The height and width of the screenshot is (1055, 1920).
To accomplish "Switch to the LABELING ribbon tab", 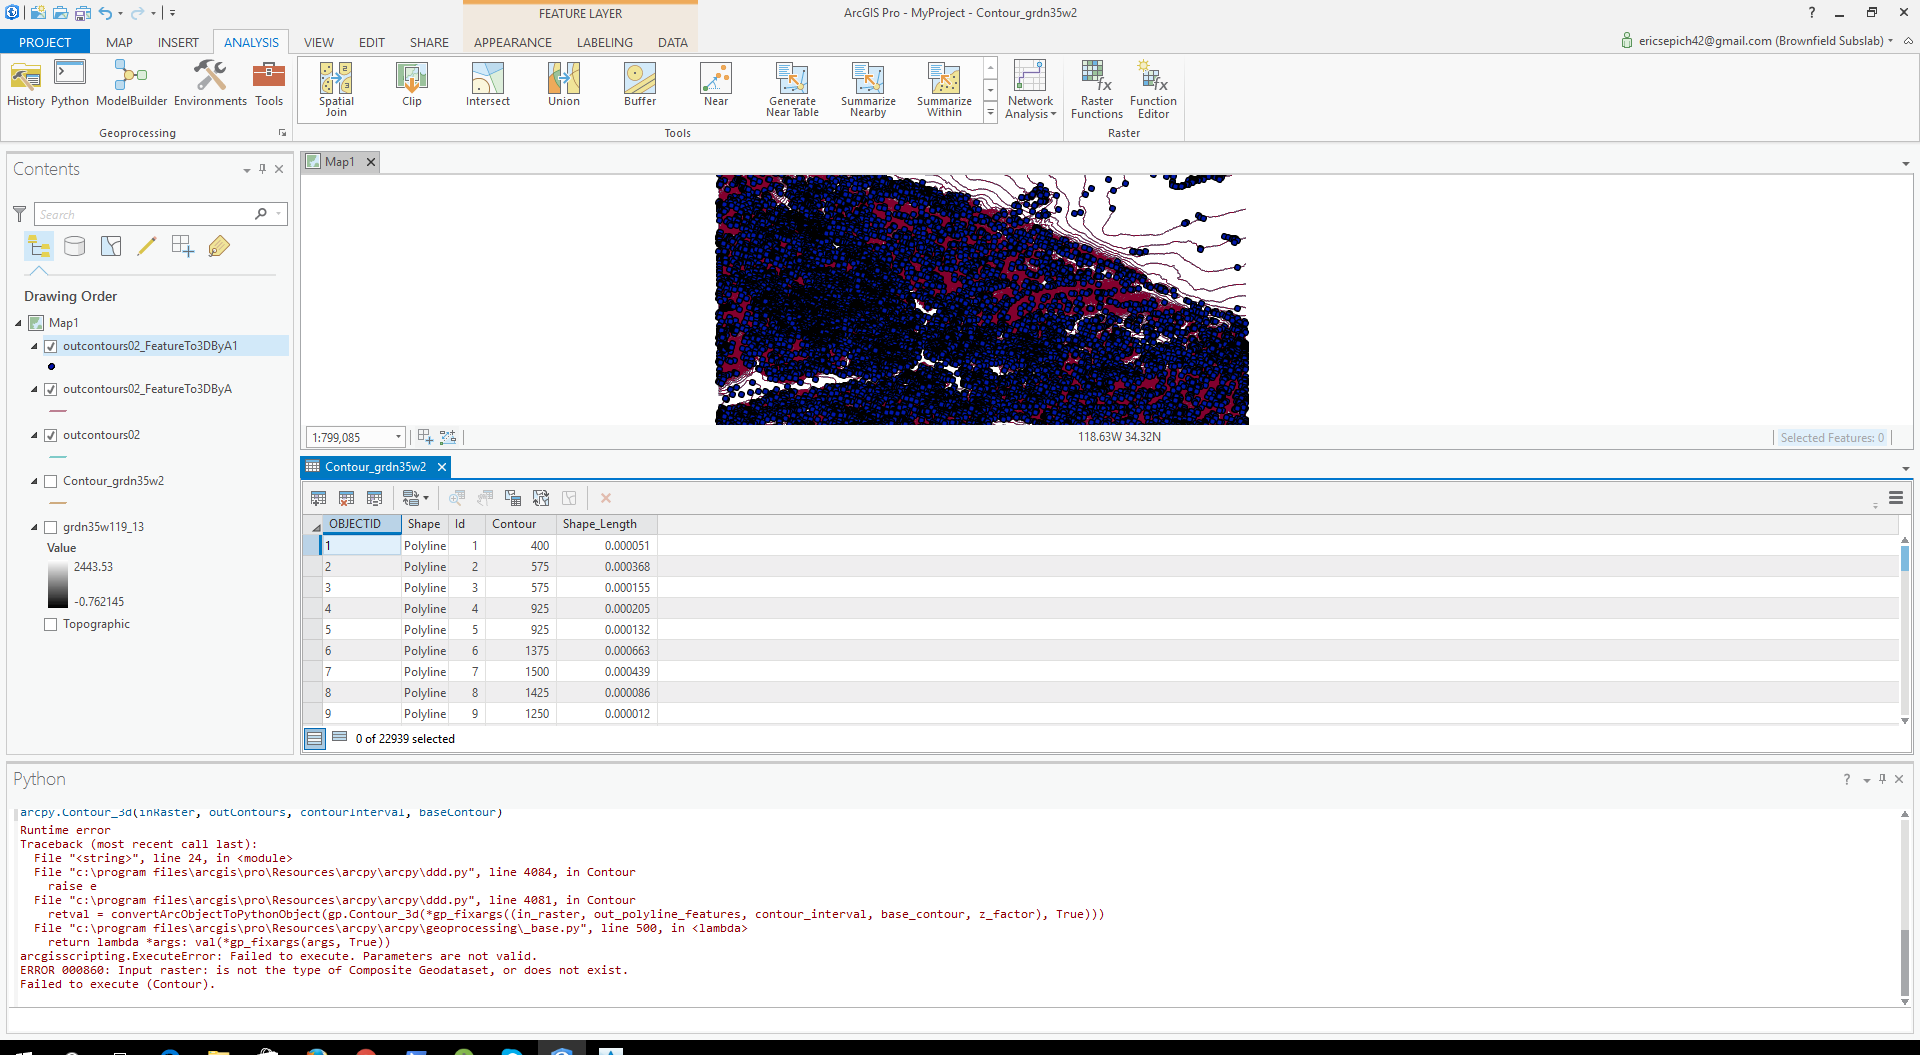I will tap(605, 42).
